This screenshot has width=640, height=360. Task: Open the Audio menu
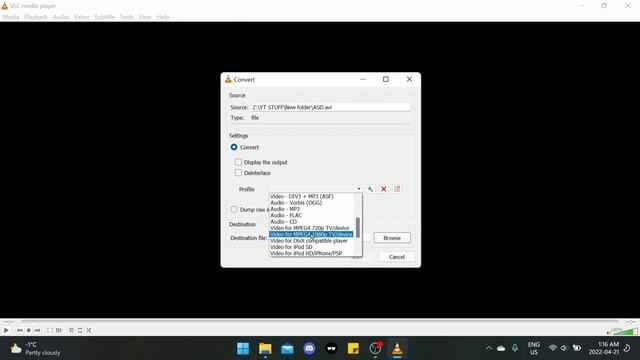point(60,17)
